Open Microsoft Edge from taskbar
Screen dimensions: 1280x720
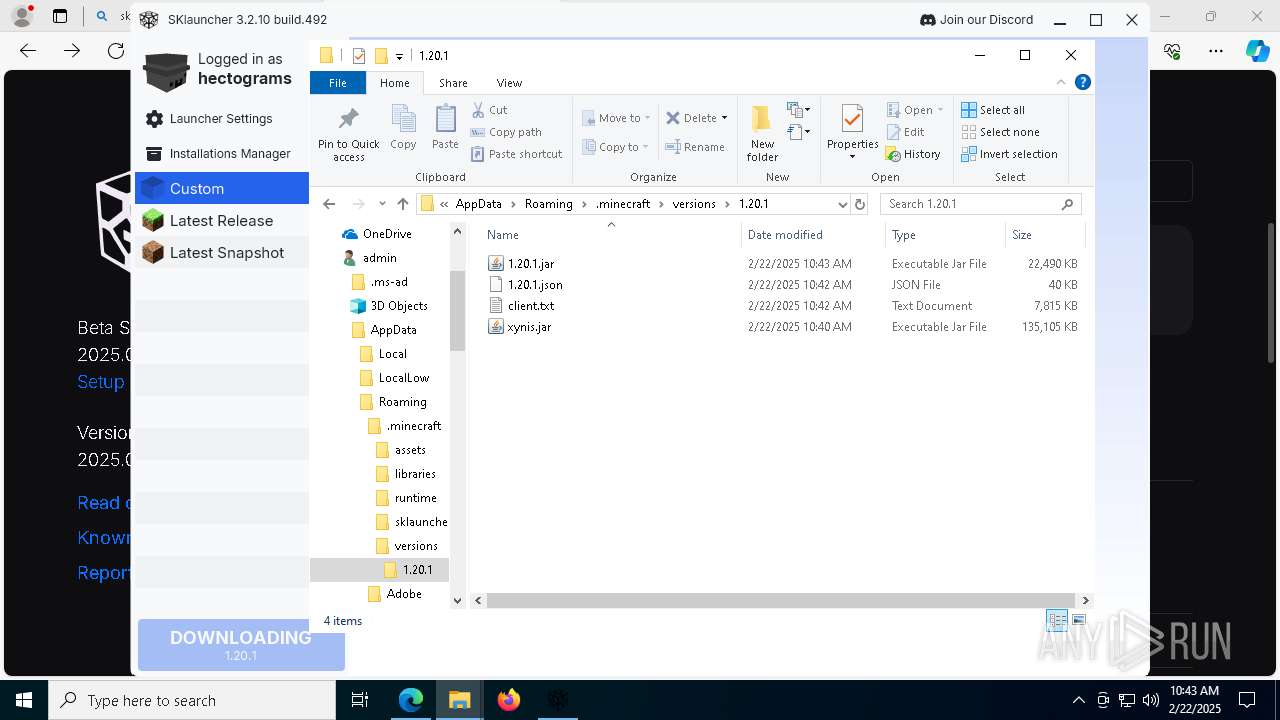[x=411, y=700]
